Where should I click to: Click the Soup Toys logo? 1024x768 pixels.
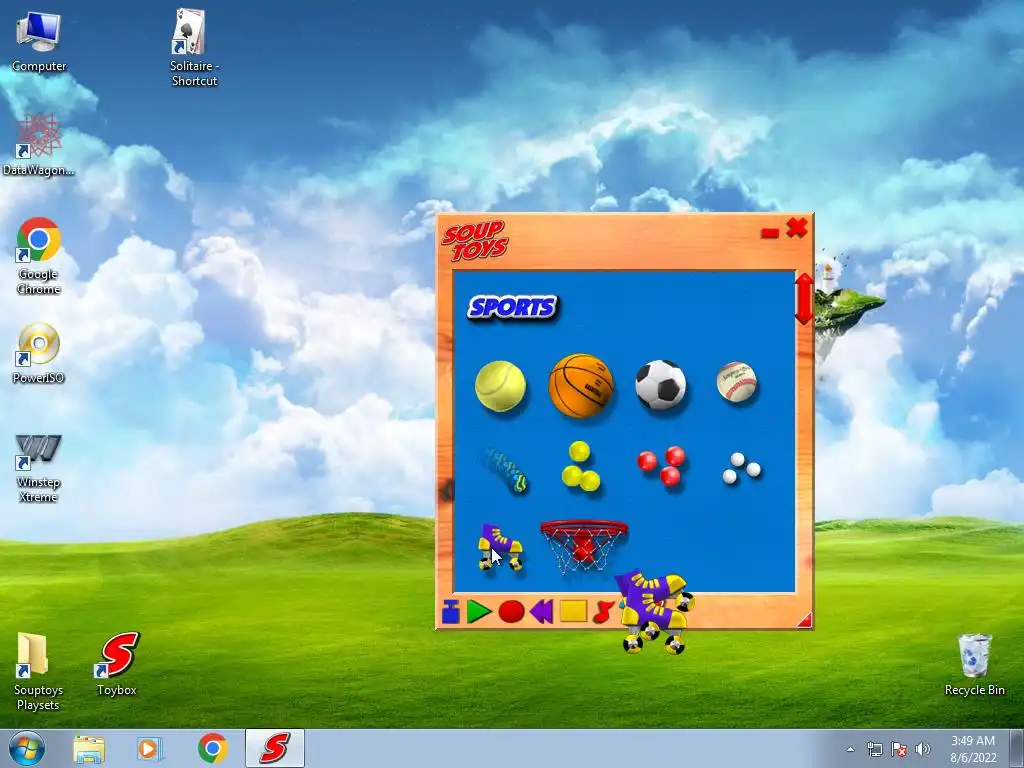point(475,240)
